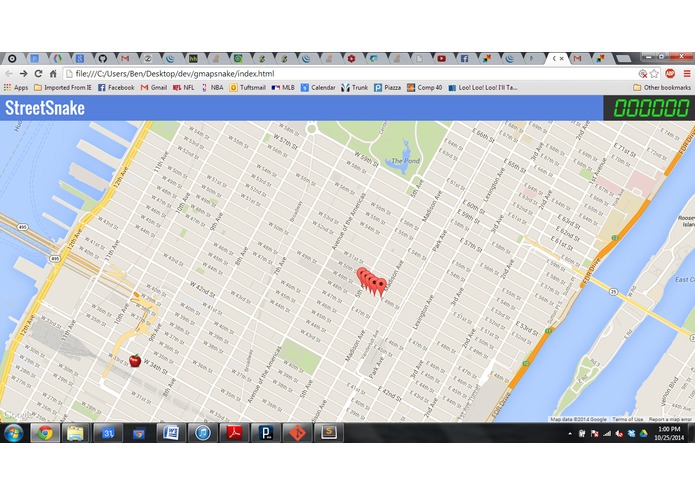Click the E 53rd St map label
Screen dimensions: 695x494
coord(527,328)
